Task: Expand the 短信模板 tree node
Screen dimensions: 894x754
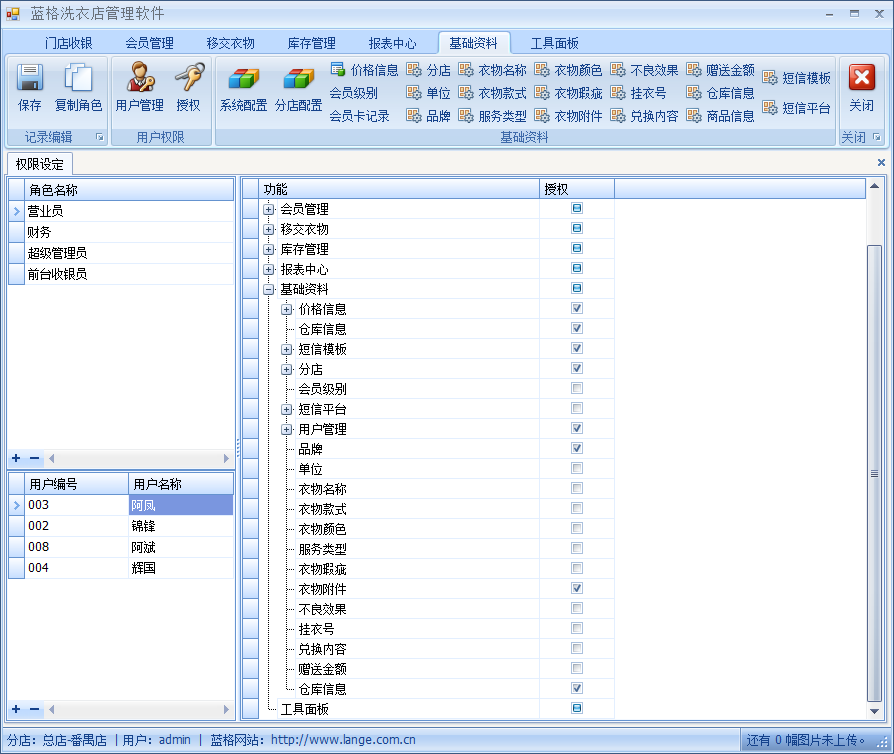Action: tap(287, 349)
